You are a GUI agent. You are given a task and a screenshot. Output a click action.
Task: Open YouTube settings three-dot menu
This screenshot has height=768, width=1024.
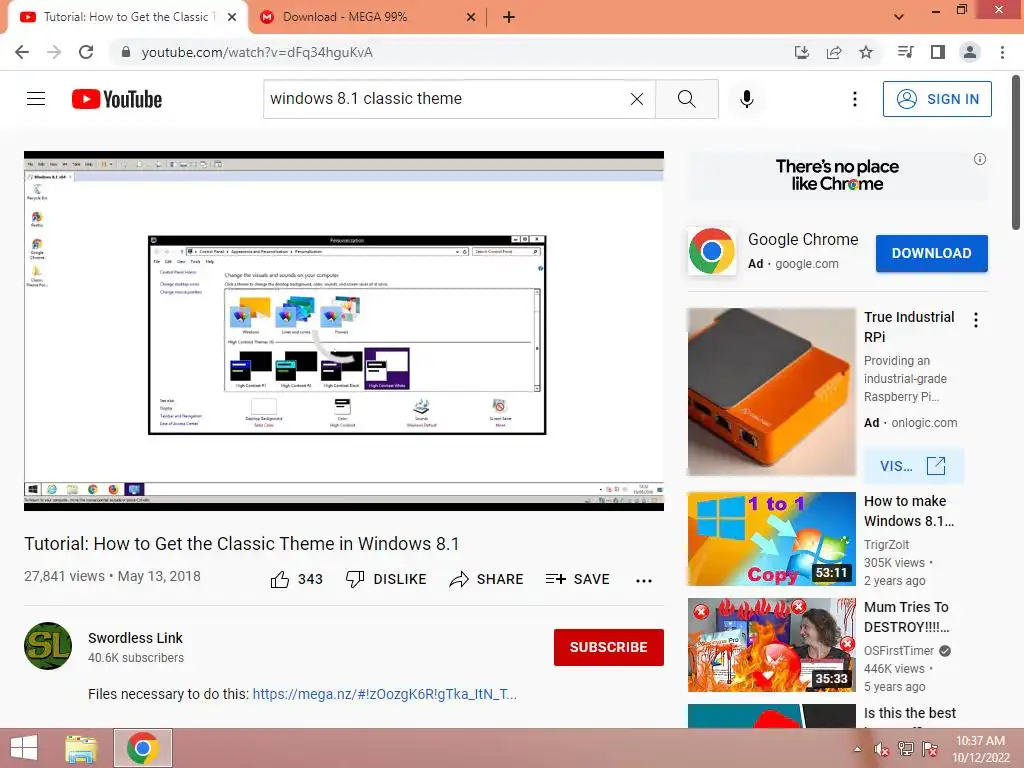tap(854, 99)
